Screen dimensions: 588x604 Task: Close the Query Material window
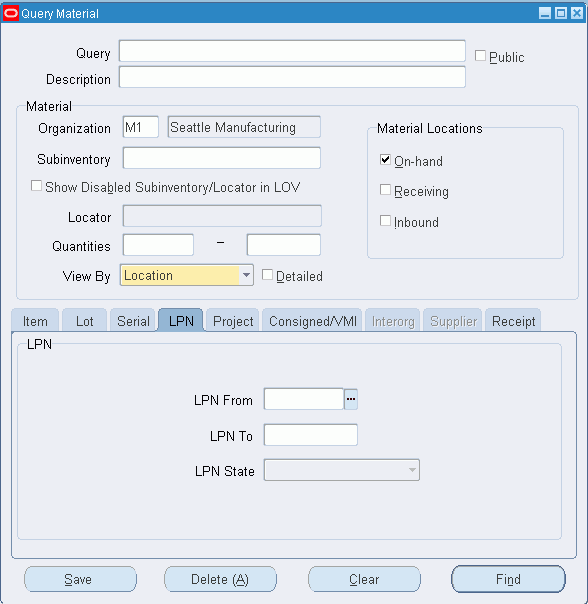pos(577,13)
